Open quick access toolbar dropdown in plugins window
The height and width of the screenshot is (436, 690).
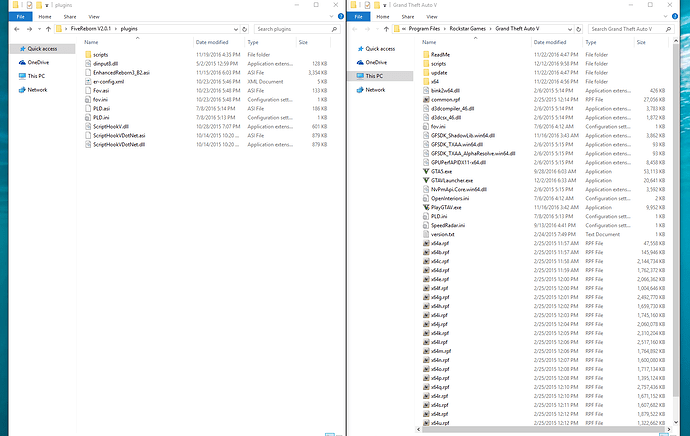(x=47, y=5)
